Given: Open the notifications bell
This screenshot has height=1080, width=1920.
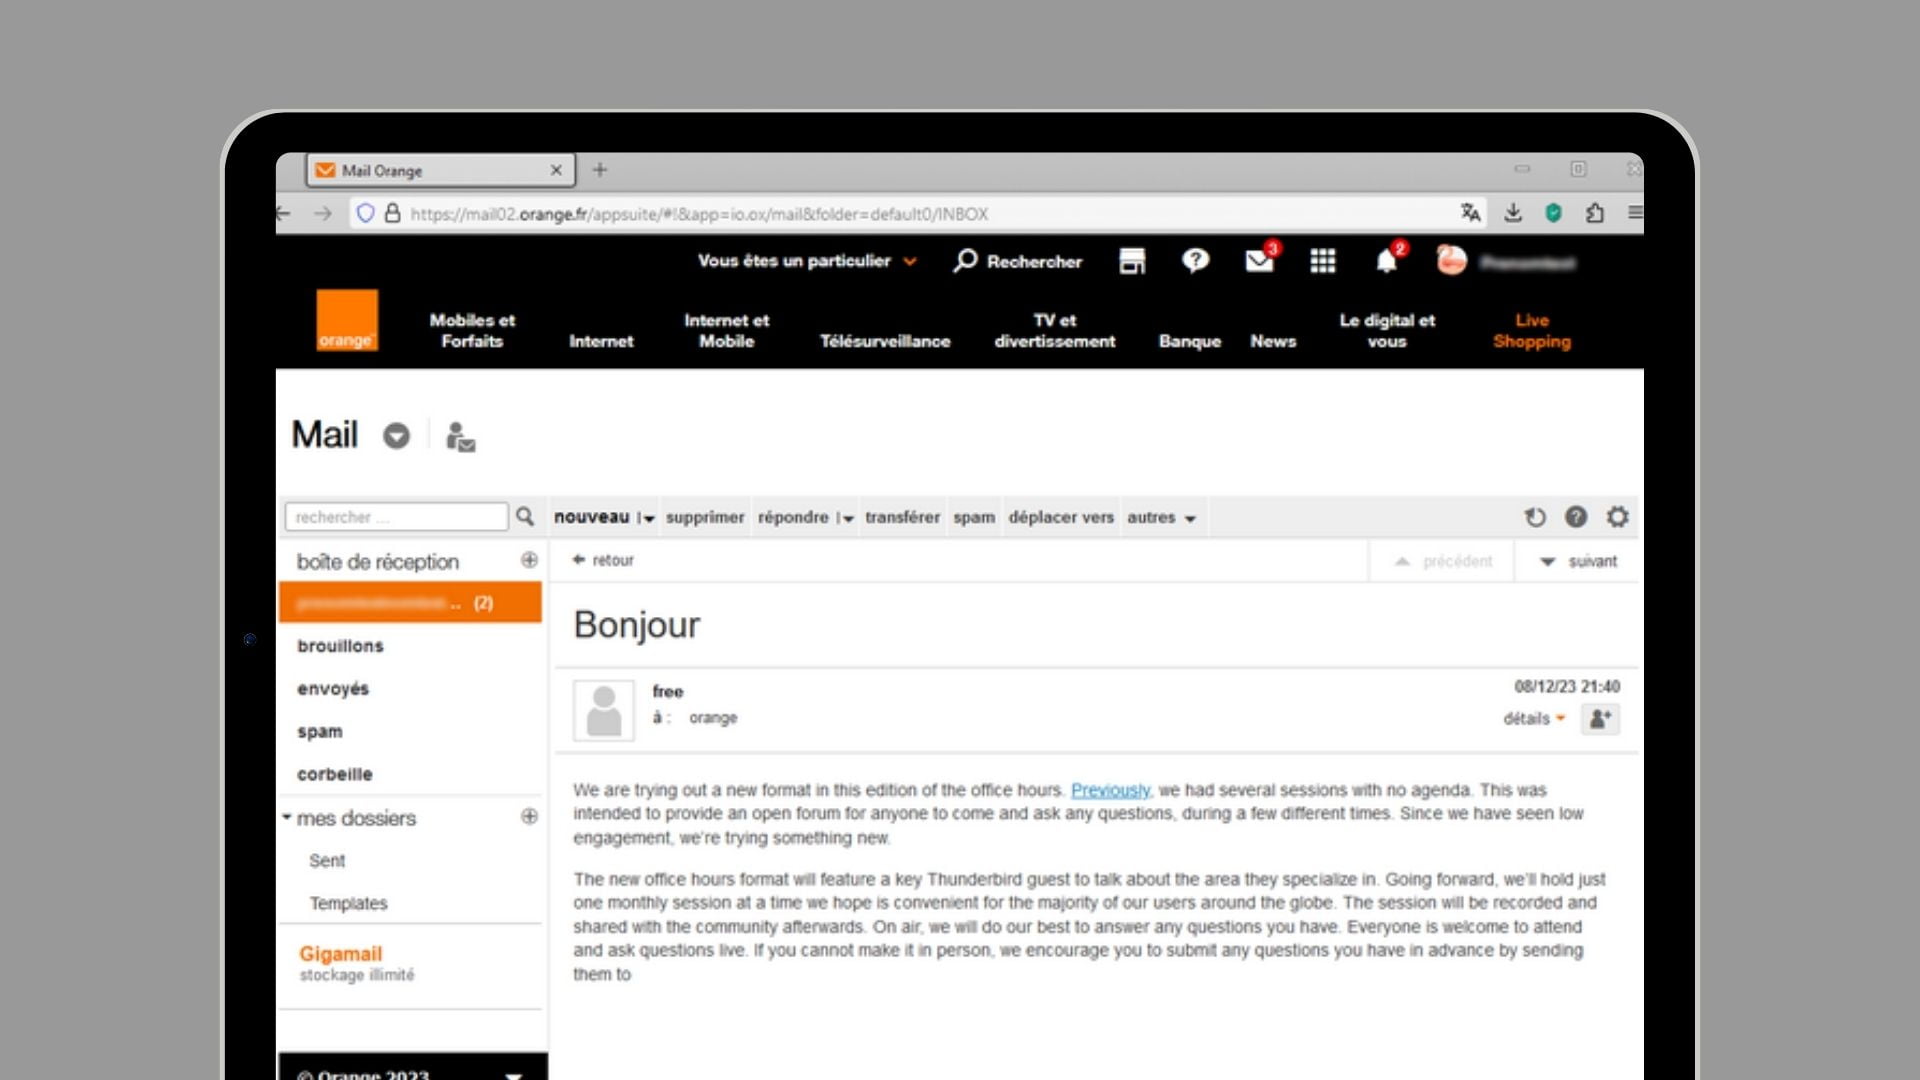Looking at the screenshot, I should (x=1387, y=260).
